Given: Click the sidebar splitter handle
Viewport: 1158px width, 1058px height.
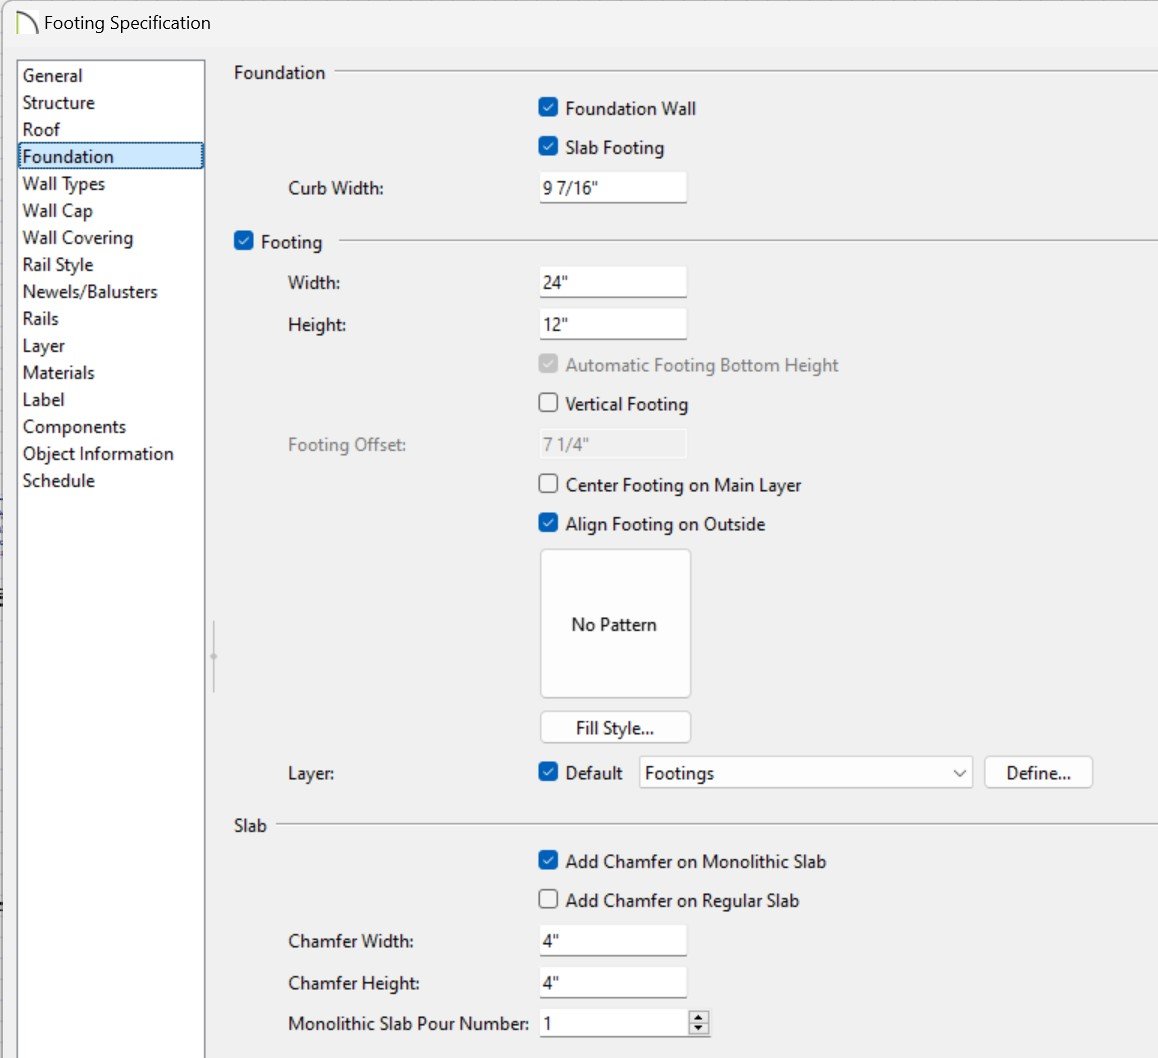Looking at the screenshot, I should pyautogui.click(x=213, y=656).
